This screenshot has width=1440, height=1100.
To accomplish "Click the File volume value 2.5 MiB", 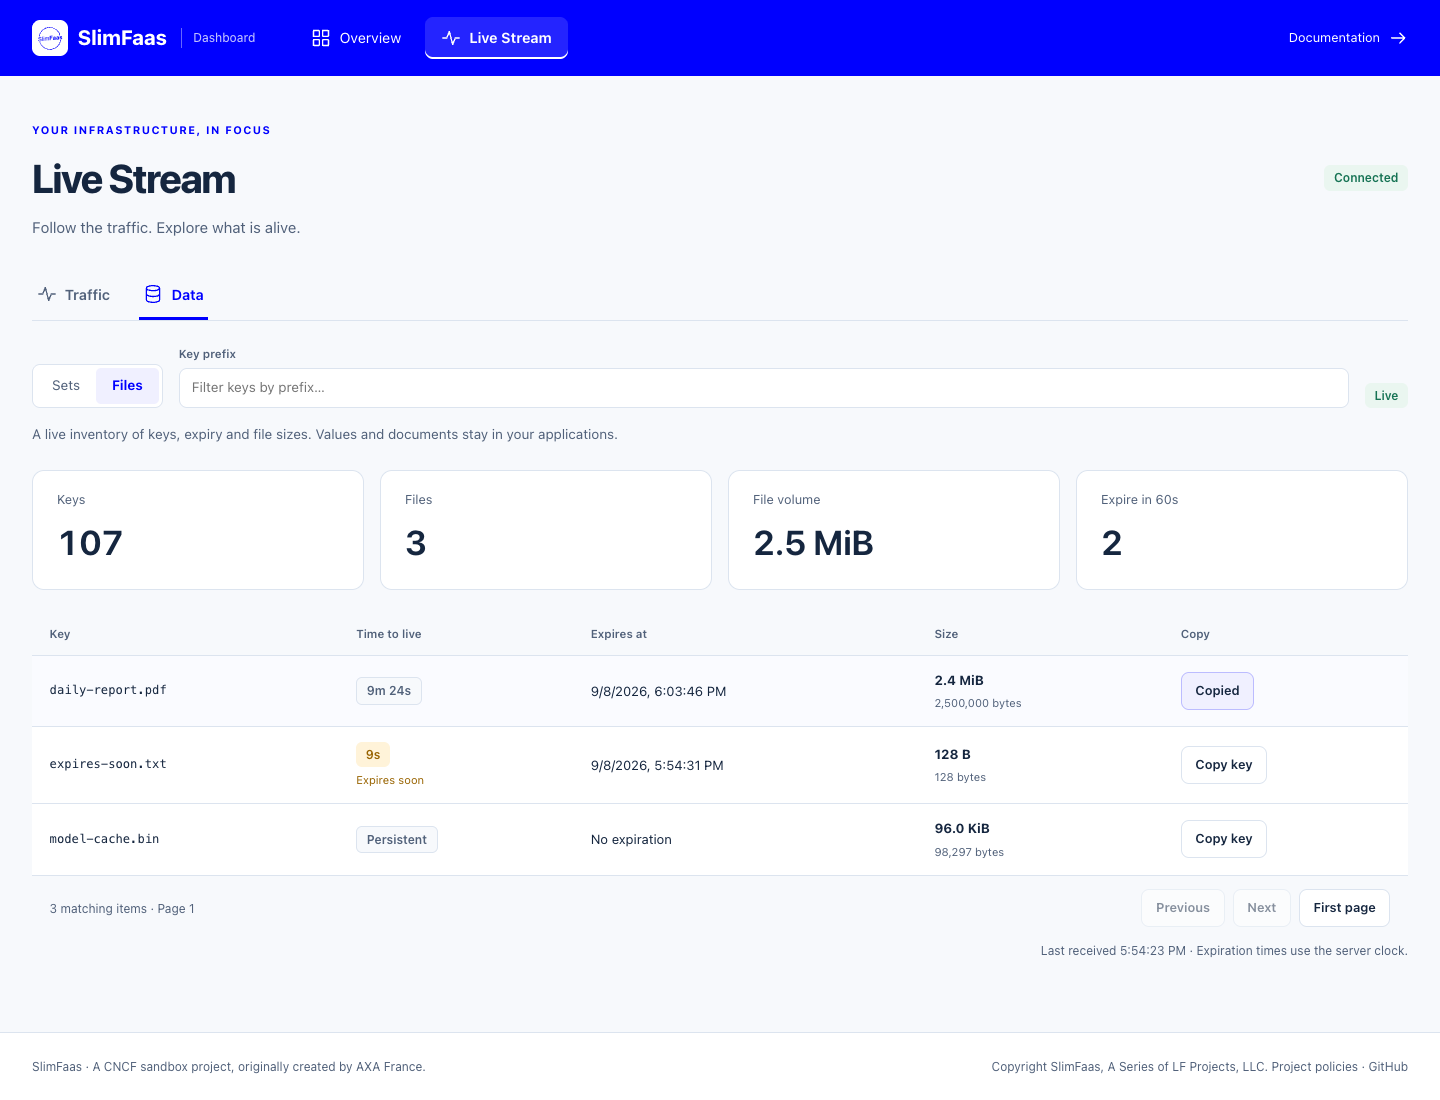I will (x=813, y=543).
